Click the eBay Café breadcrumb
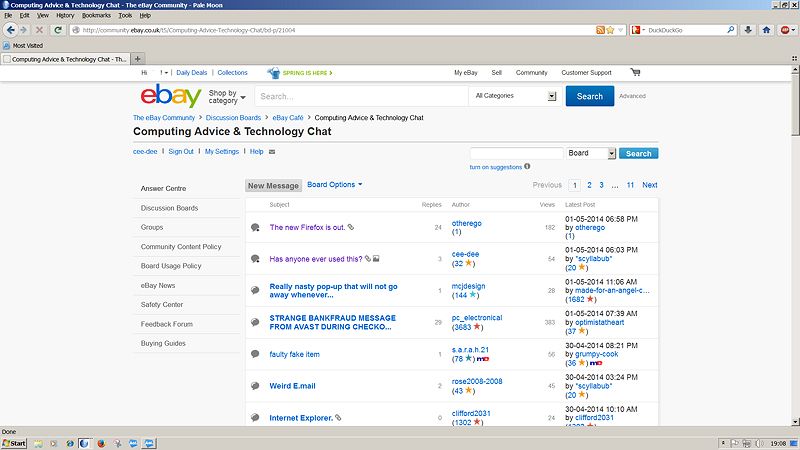Image resolution: width=800 pixels, height=450 pixels. [x=288, y=117]
